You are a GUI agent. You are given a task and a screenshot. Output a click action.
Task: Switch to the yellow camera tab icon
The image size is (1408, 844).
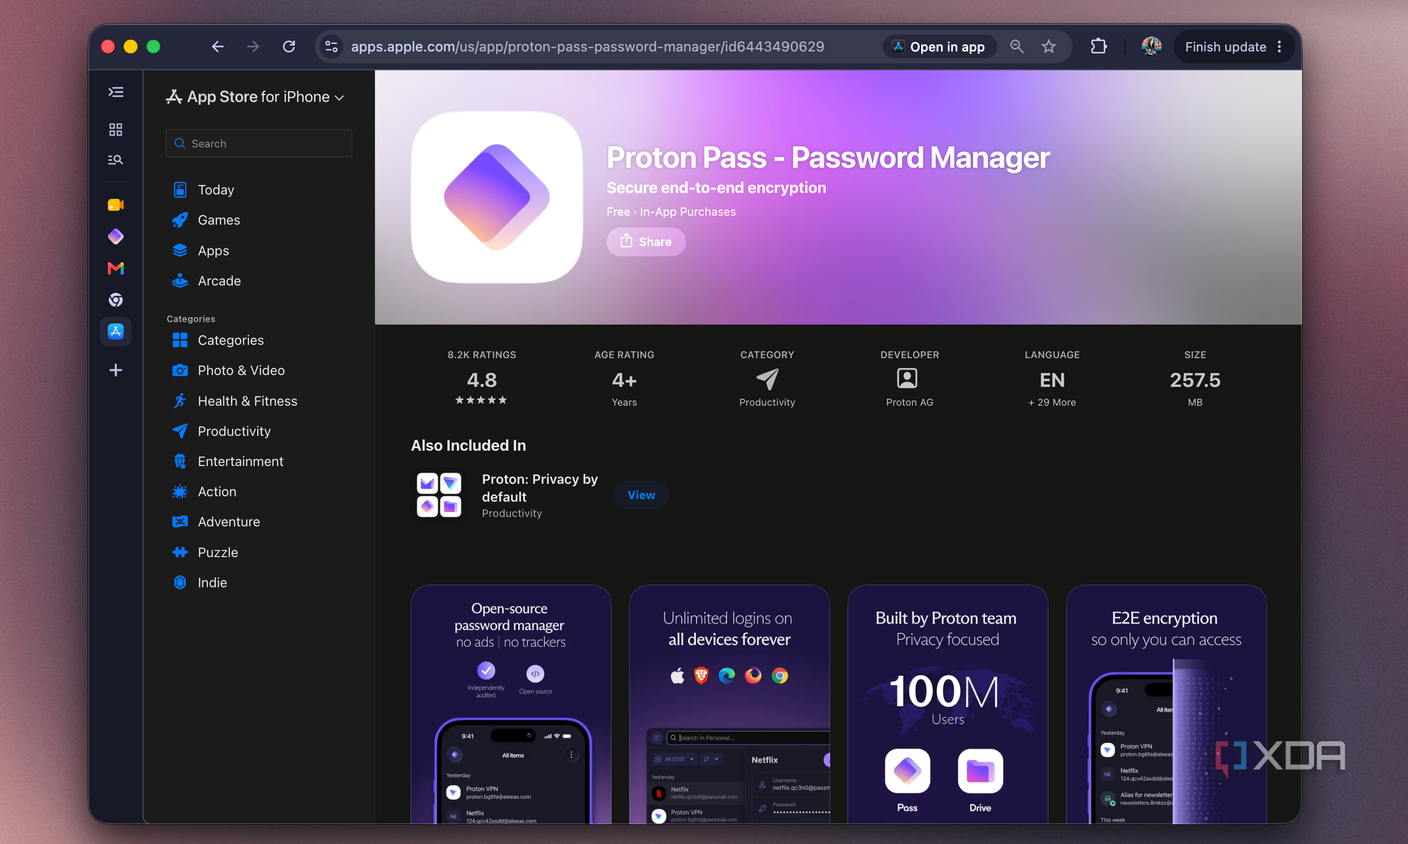116,205
